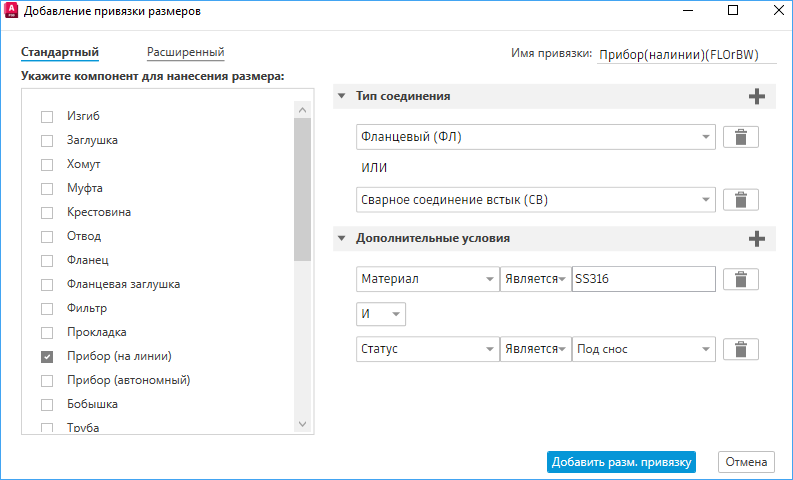793x480 pixels.
Task: Open the Под снос status value dropdown
Action: pyautogui.click(x=705, y=349)
